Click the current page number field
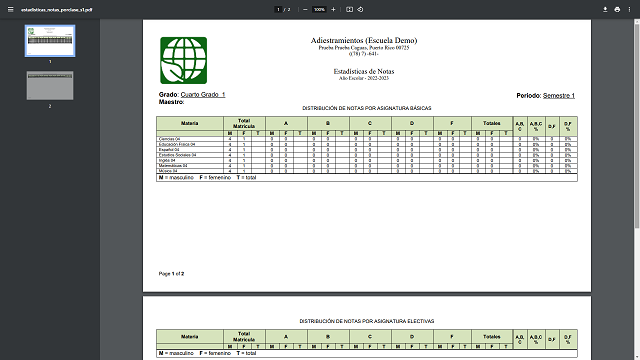The width and height of the screenshot is (640, 360). (x=278, y=9)
